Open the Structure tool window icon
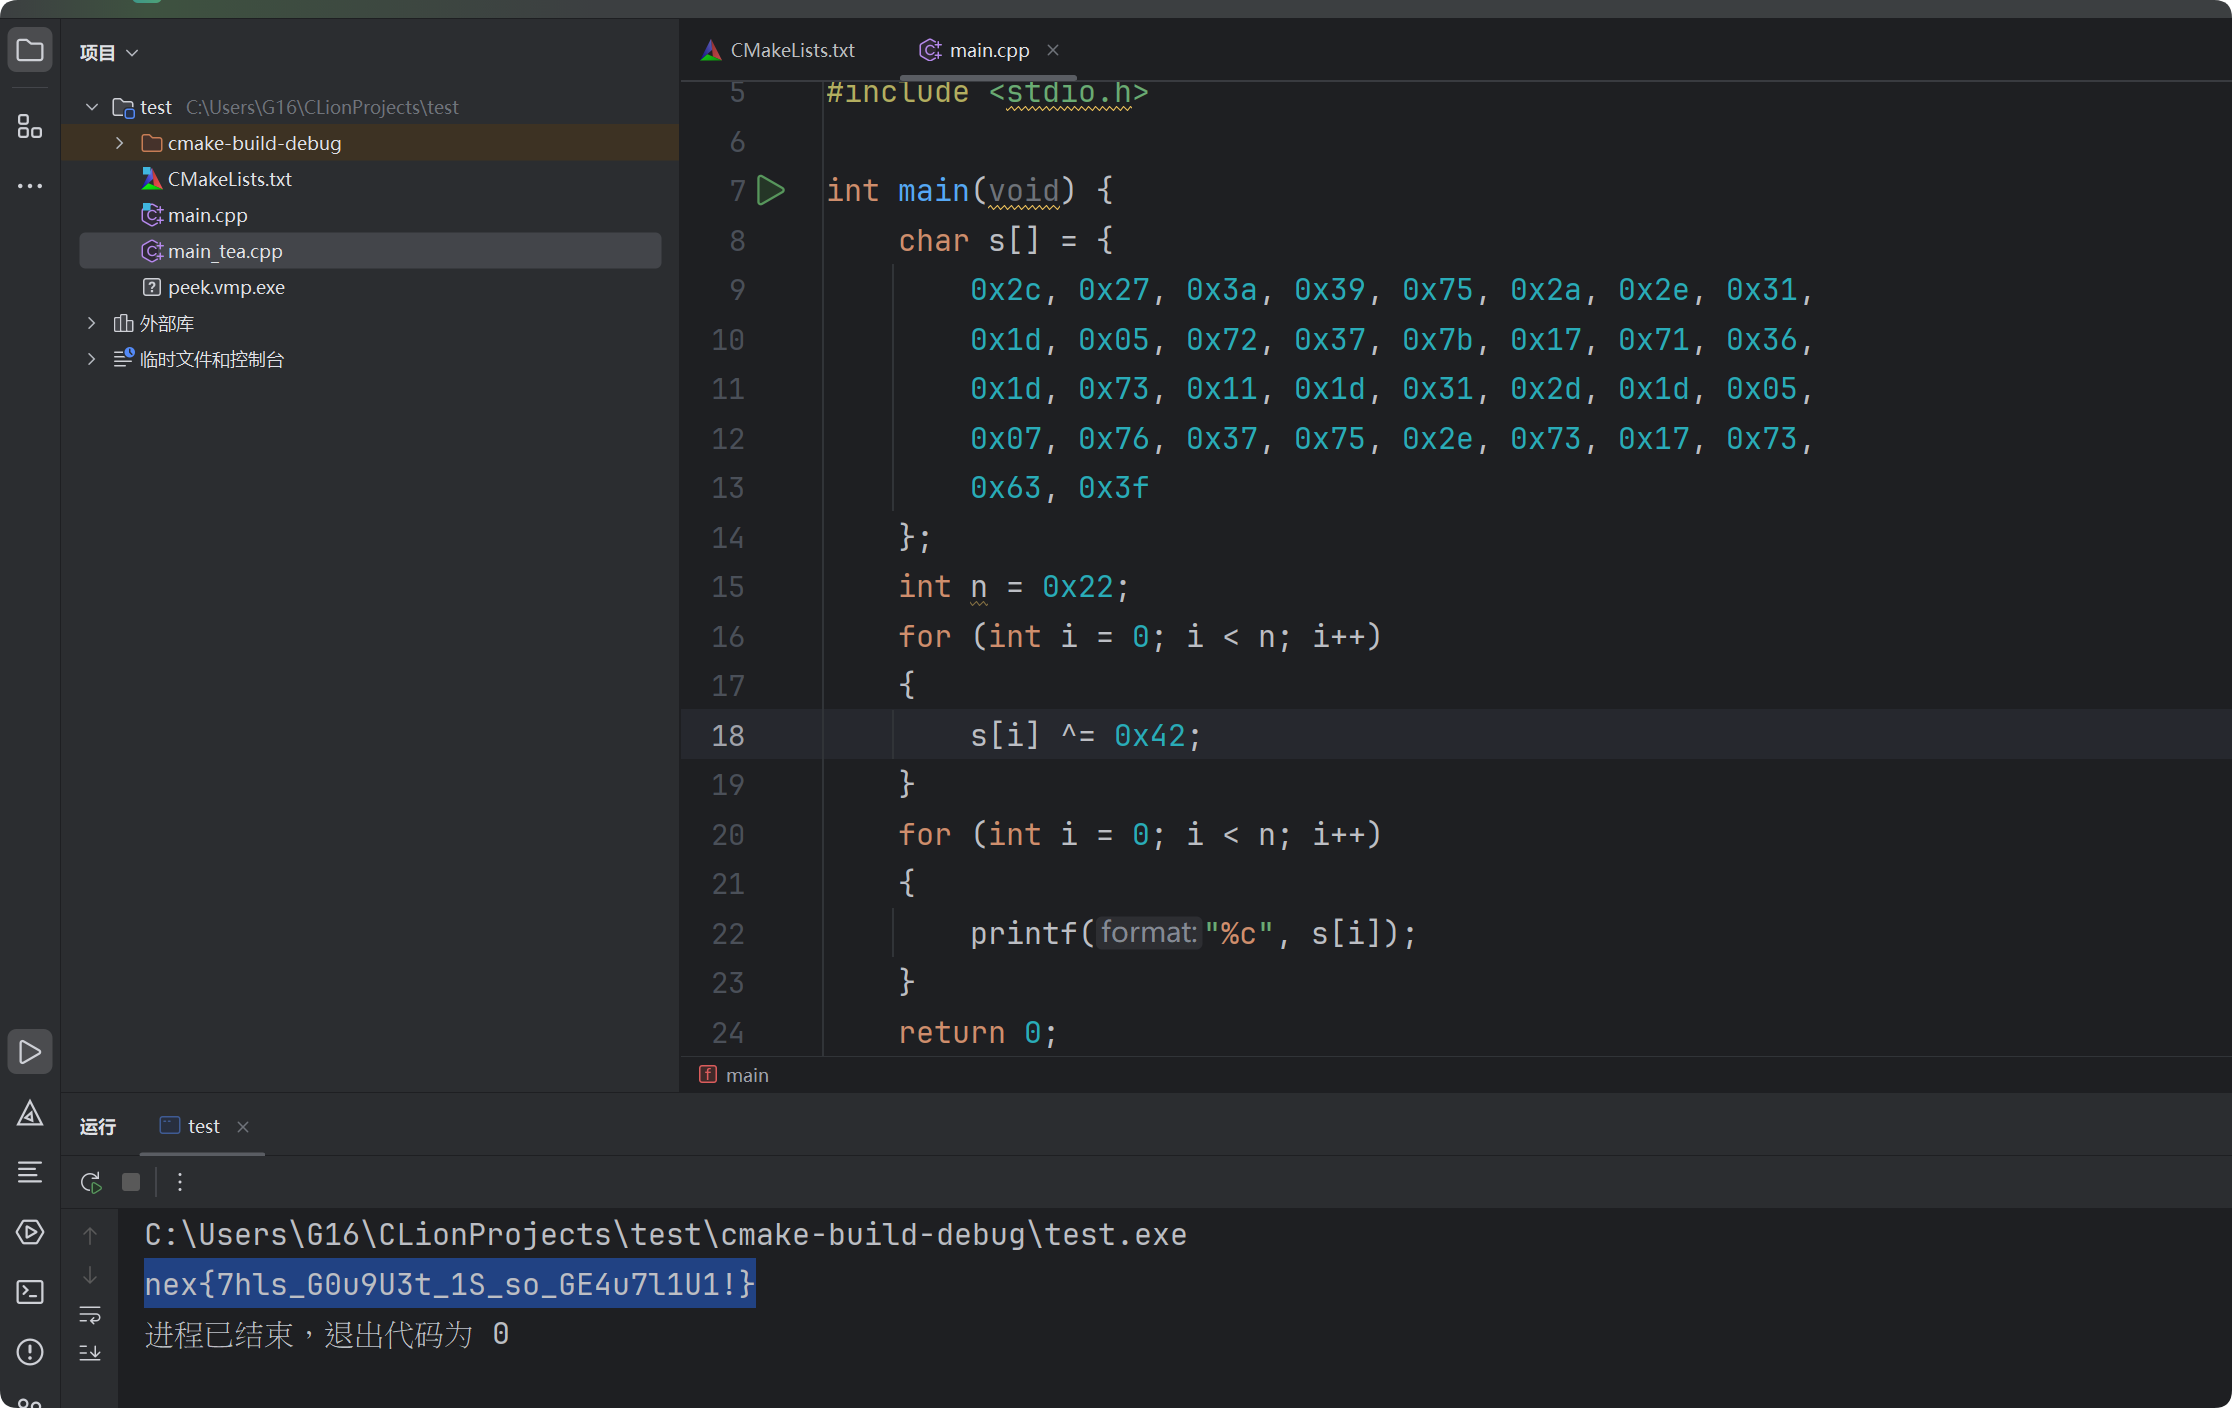Viewport: 2232px width, 1408px height. (30, 126)
